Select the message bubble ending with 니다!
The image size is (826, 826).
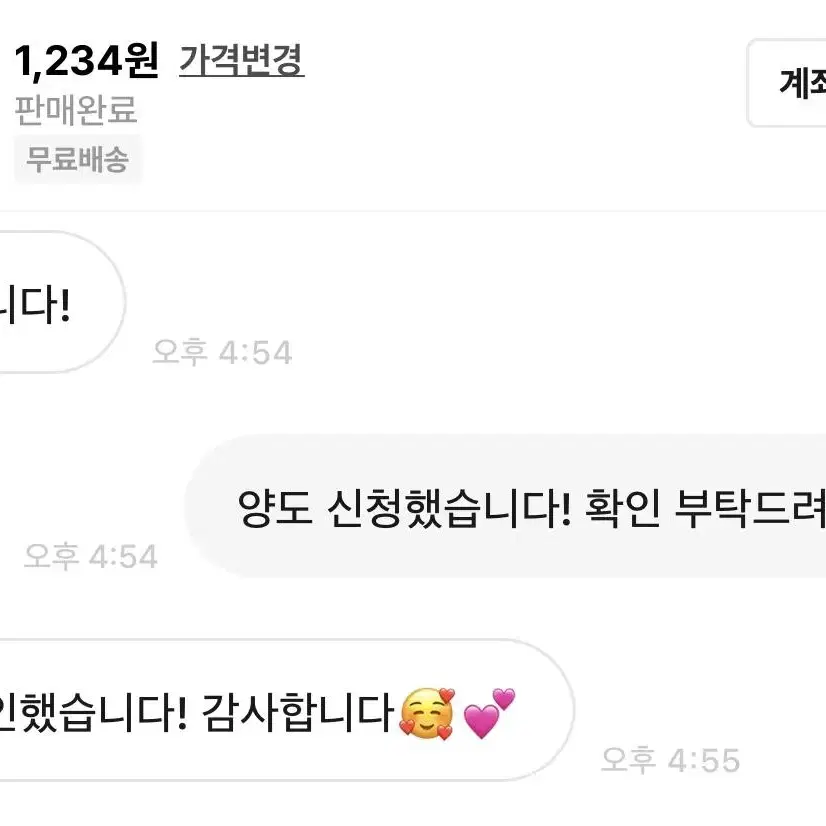62,302
